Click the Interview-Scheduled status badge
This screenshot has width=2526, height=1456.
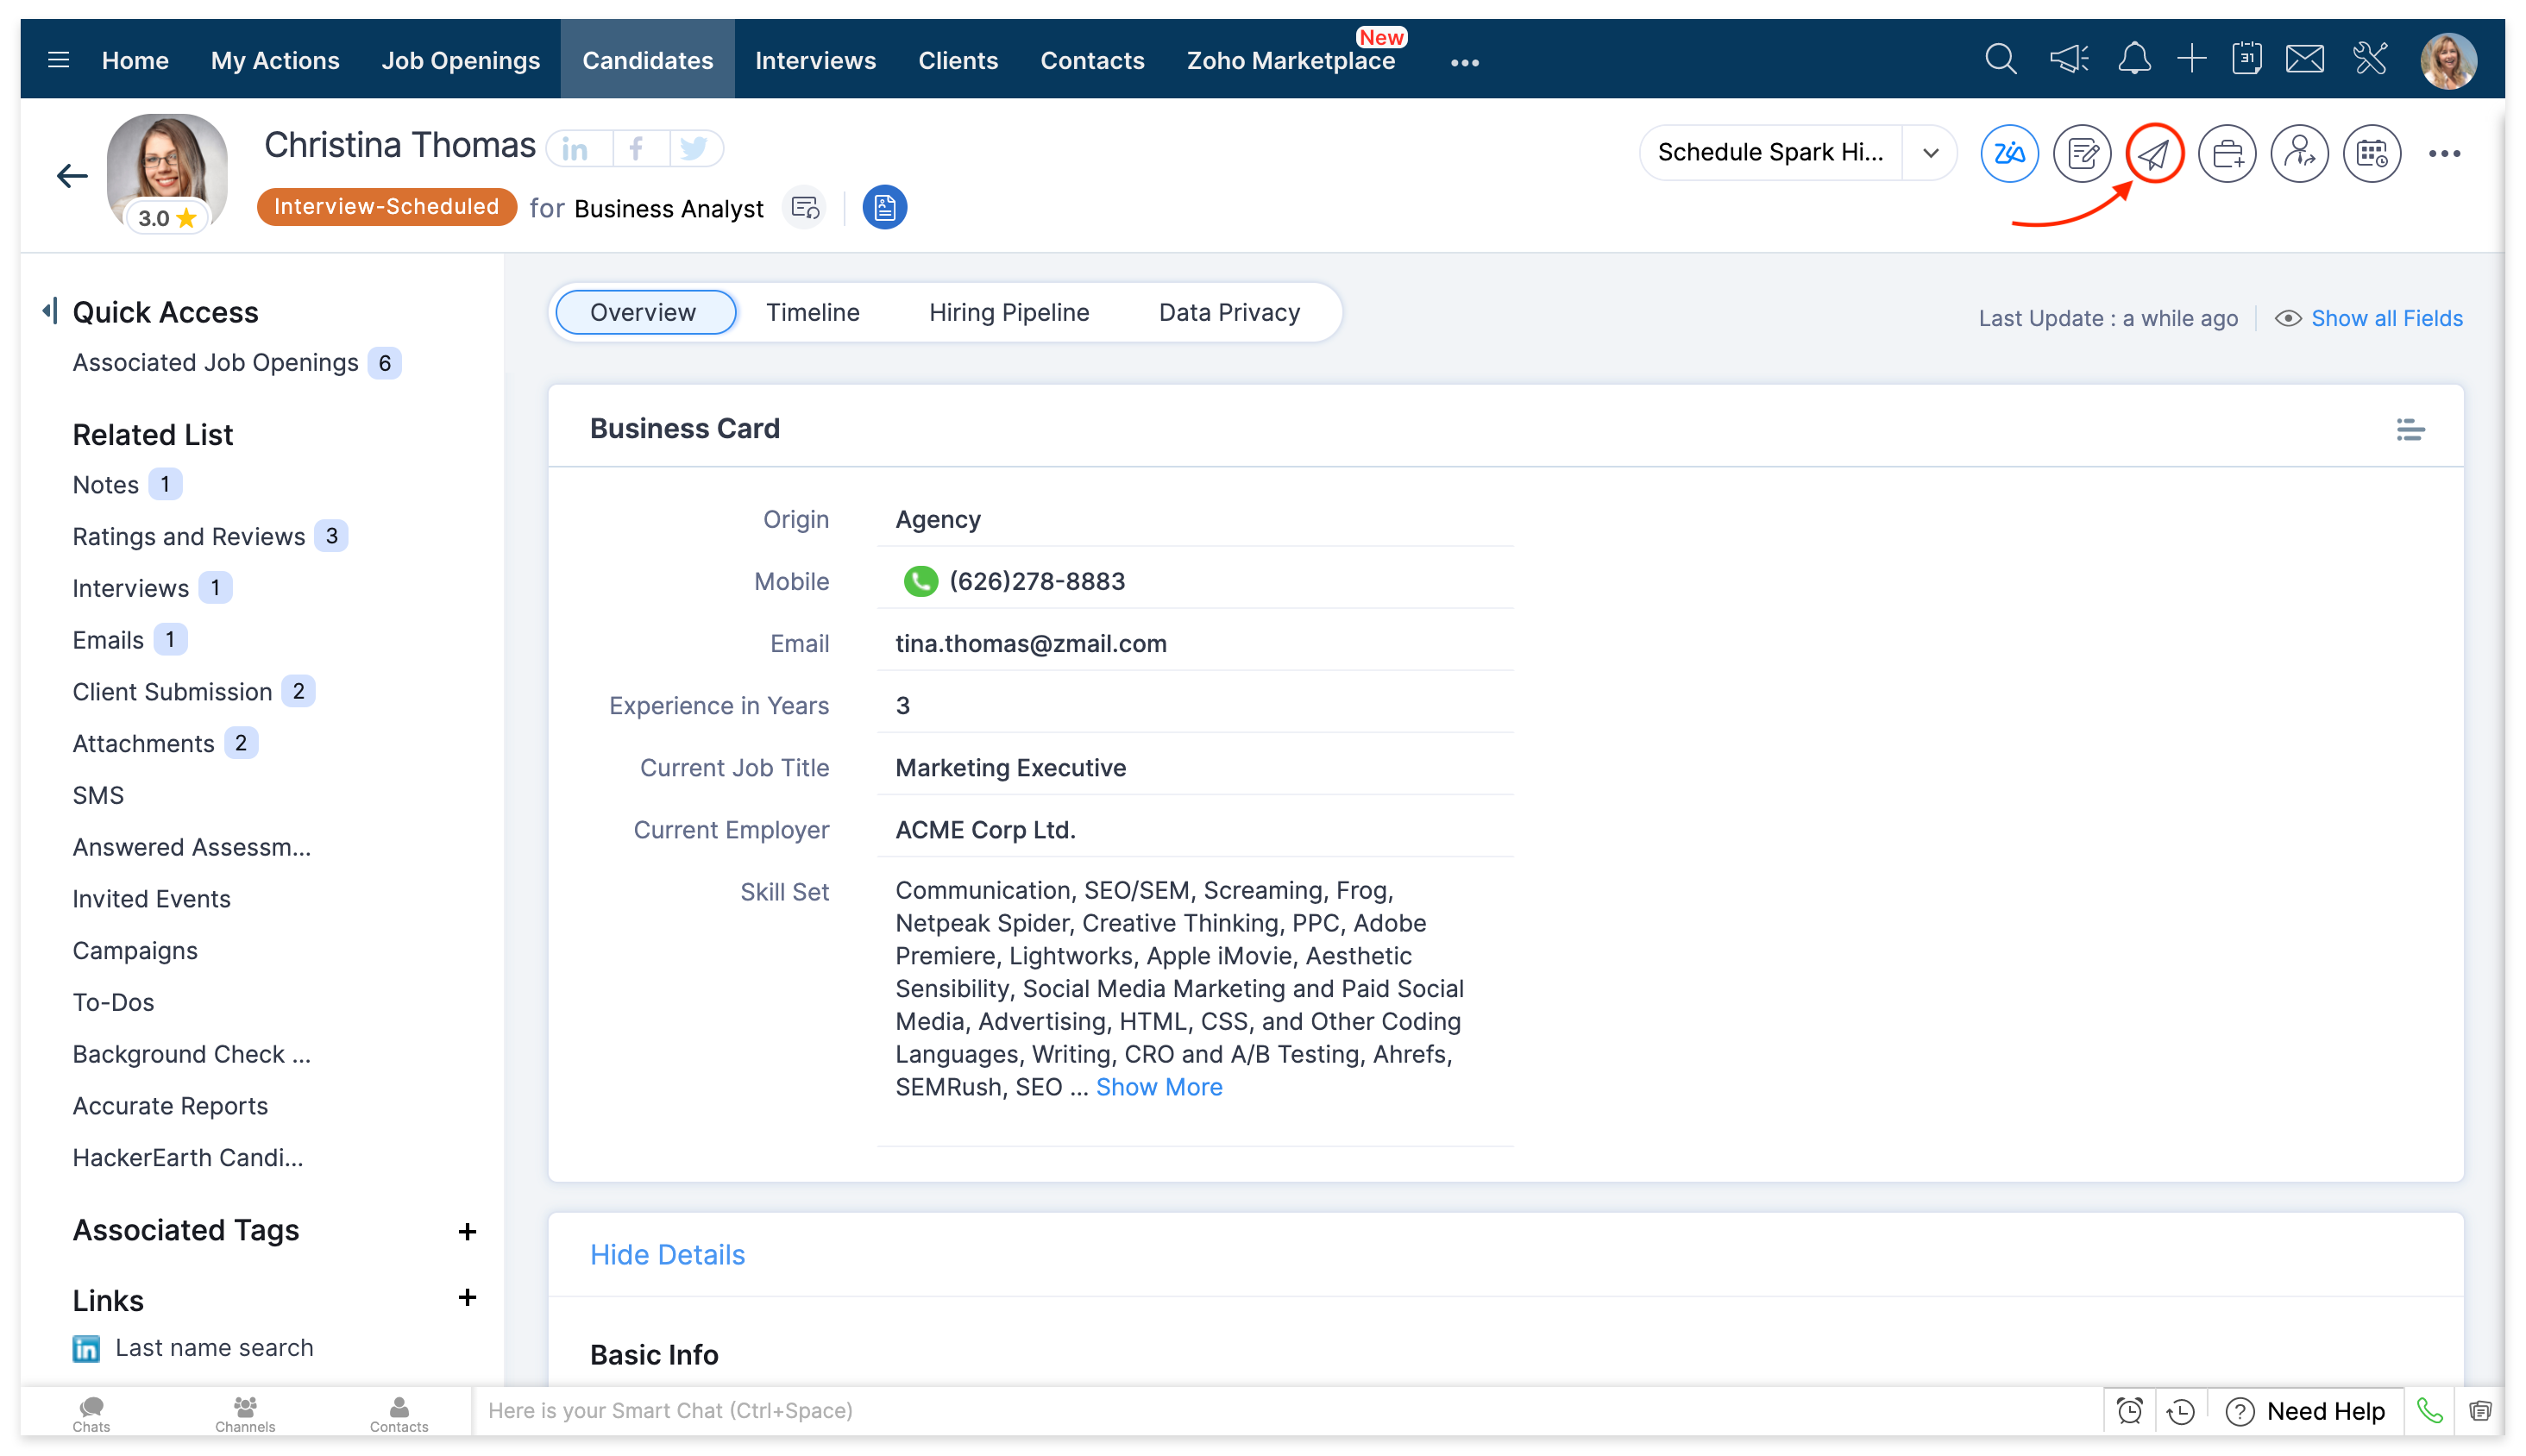386,206
